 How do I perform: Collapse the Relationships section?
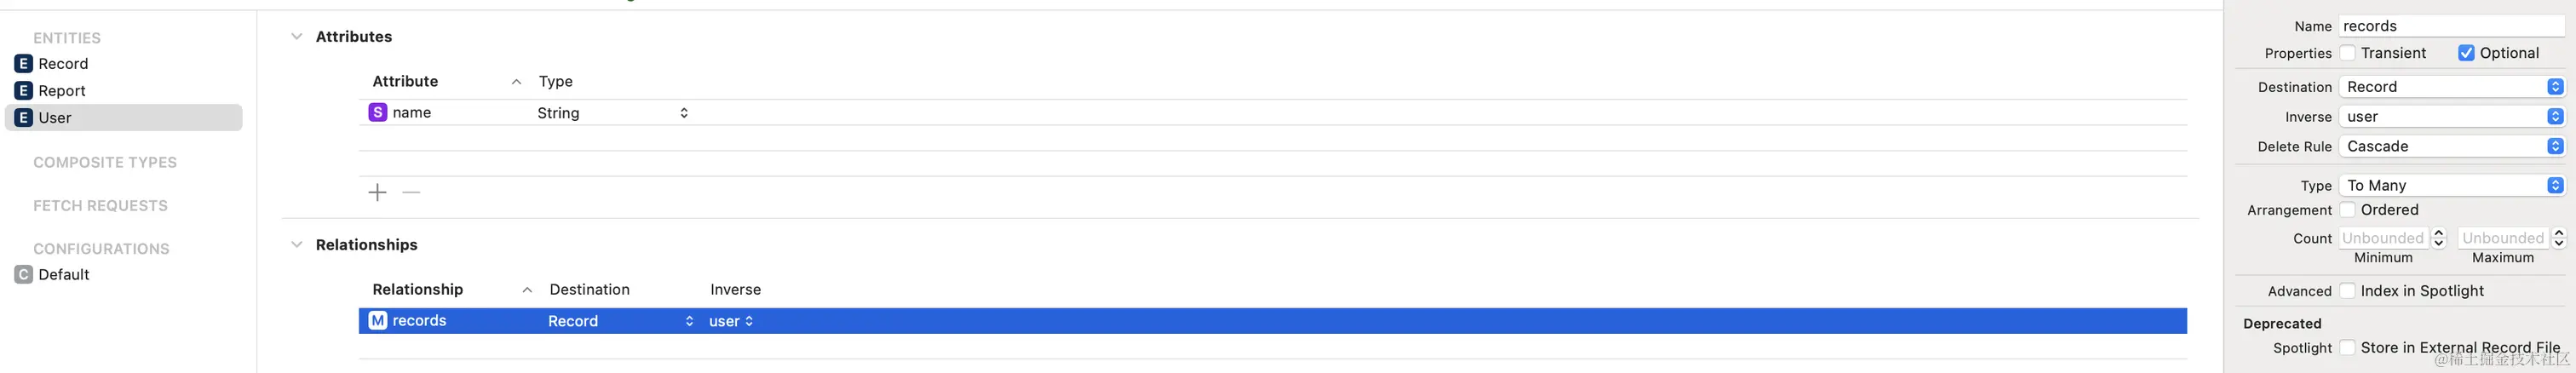296,245
